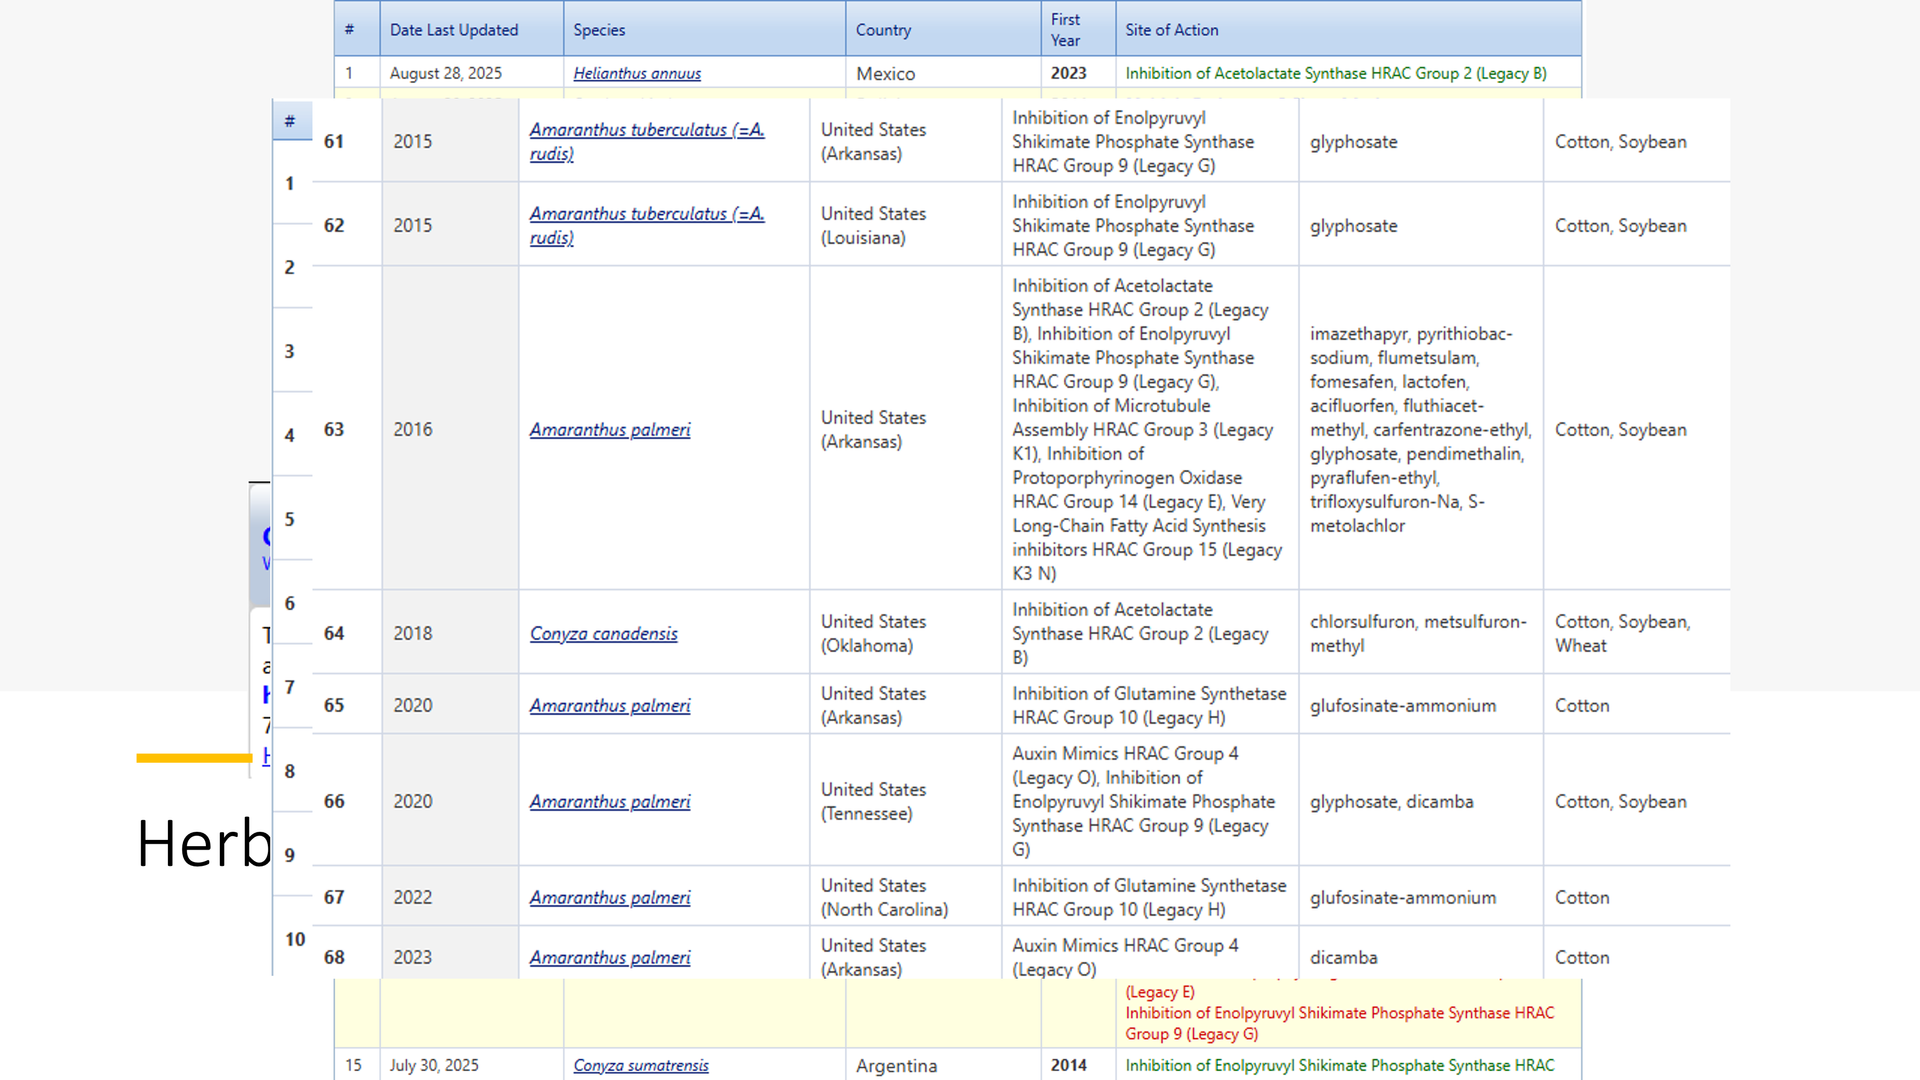Open Amaranthus palmeri link in row 65
1920x1080 pixels.
(609, 706)
